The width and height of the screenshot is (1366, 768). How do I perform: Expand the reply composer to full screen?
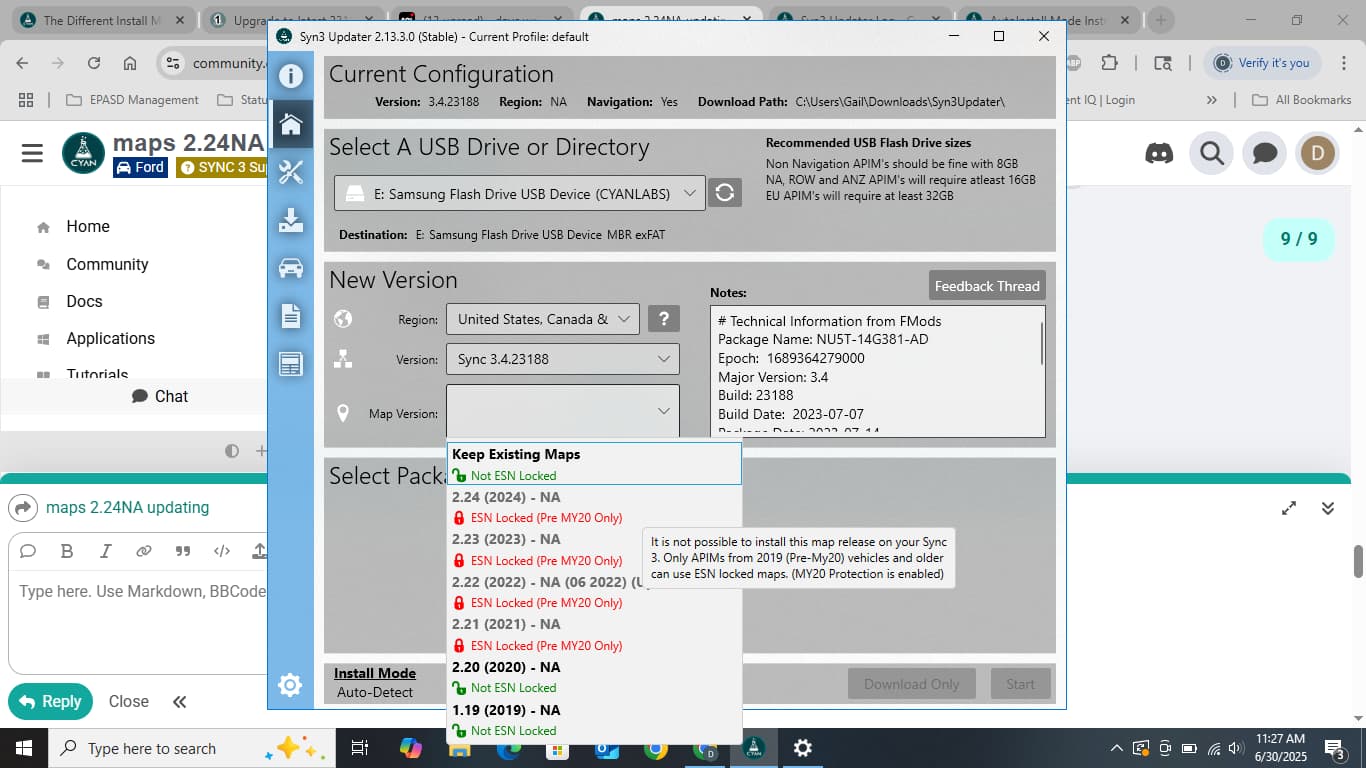pyautogui.click(x=1289, y=508)
